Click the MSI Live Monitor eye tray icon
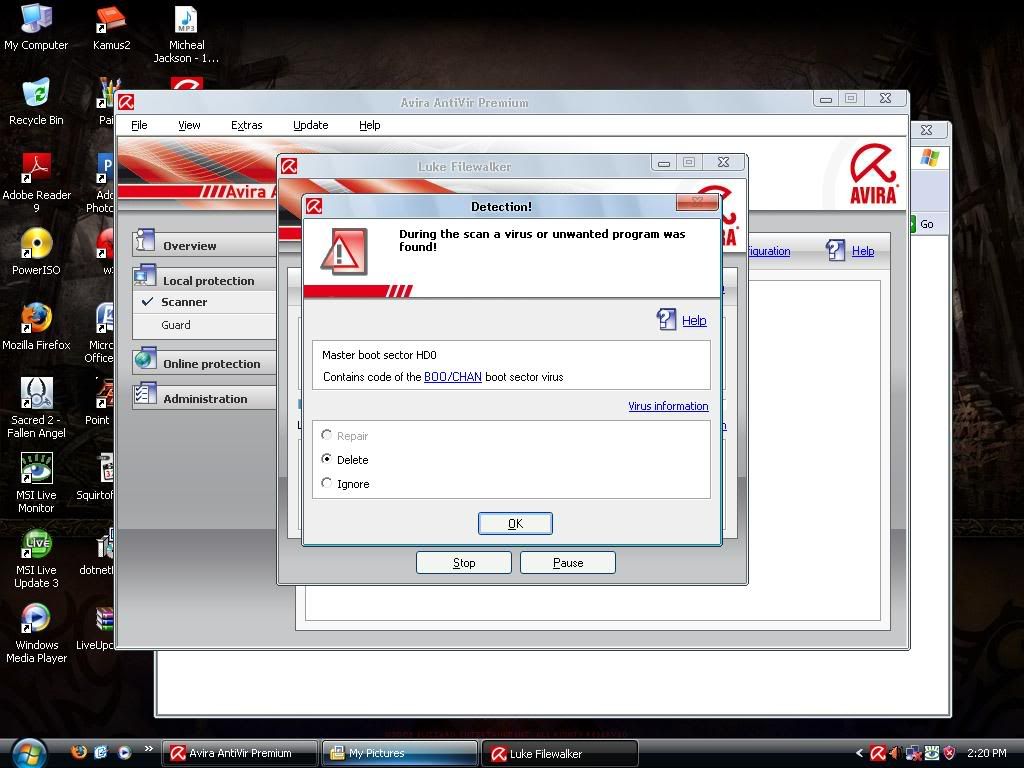 [x=931, y=753]
